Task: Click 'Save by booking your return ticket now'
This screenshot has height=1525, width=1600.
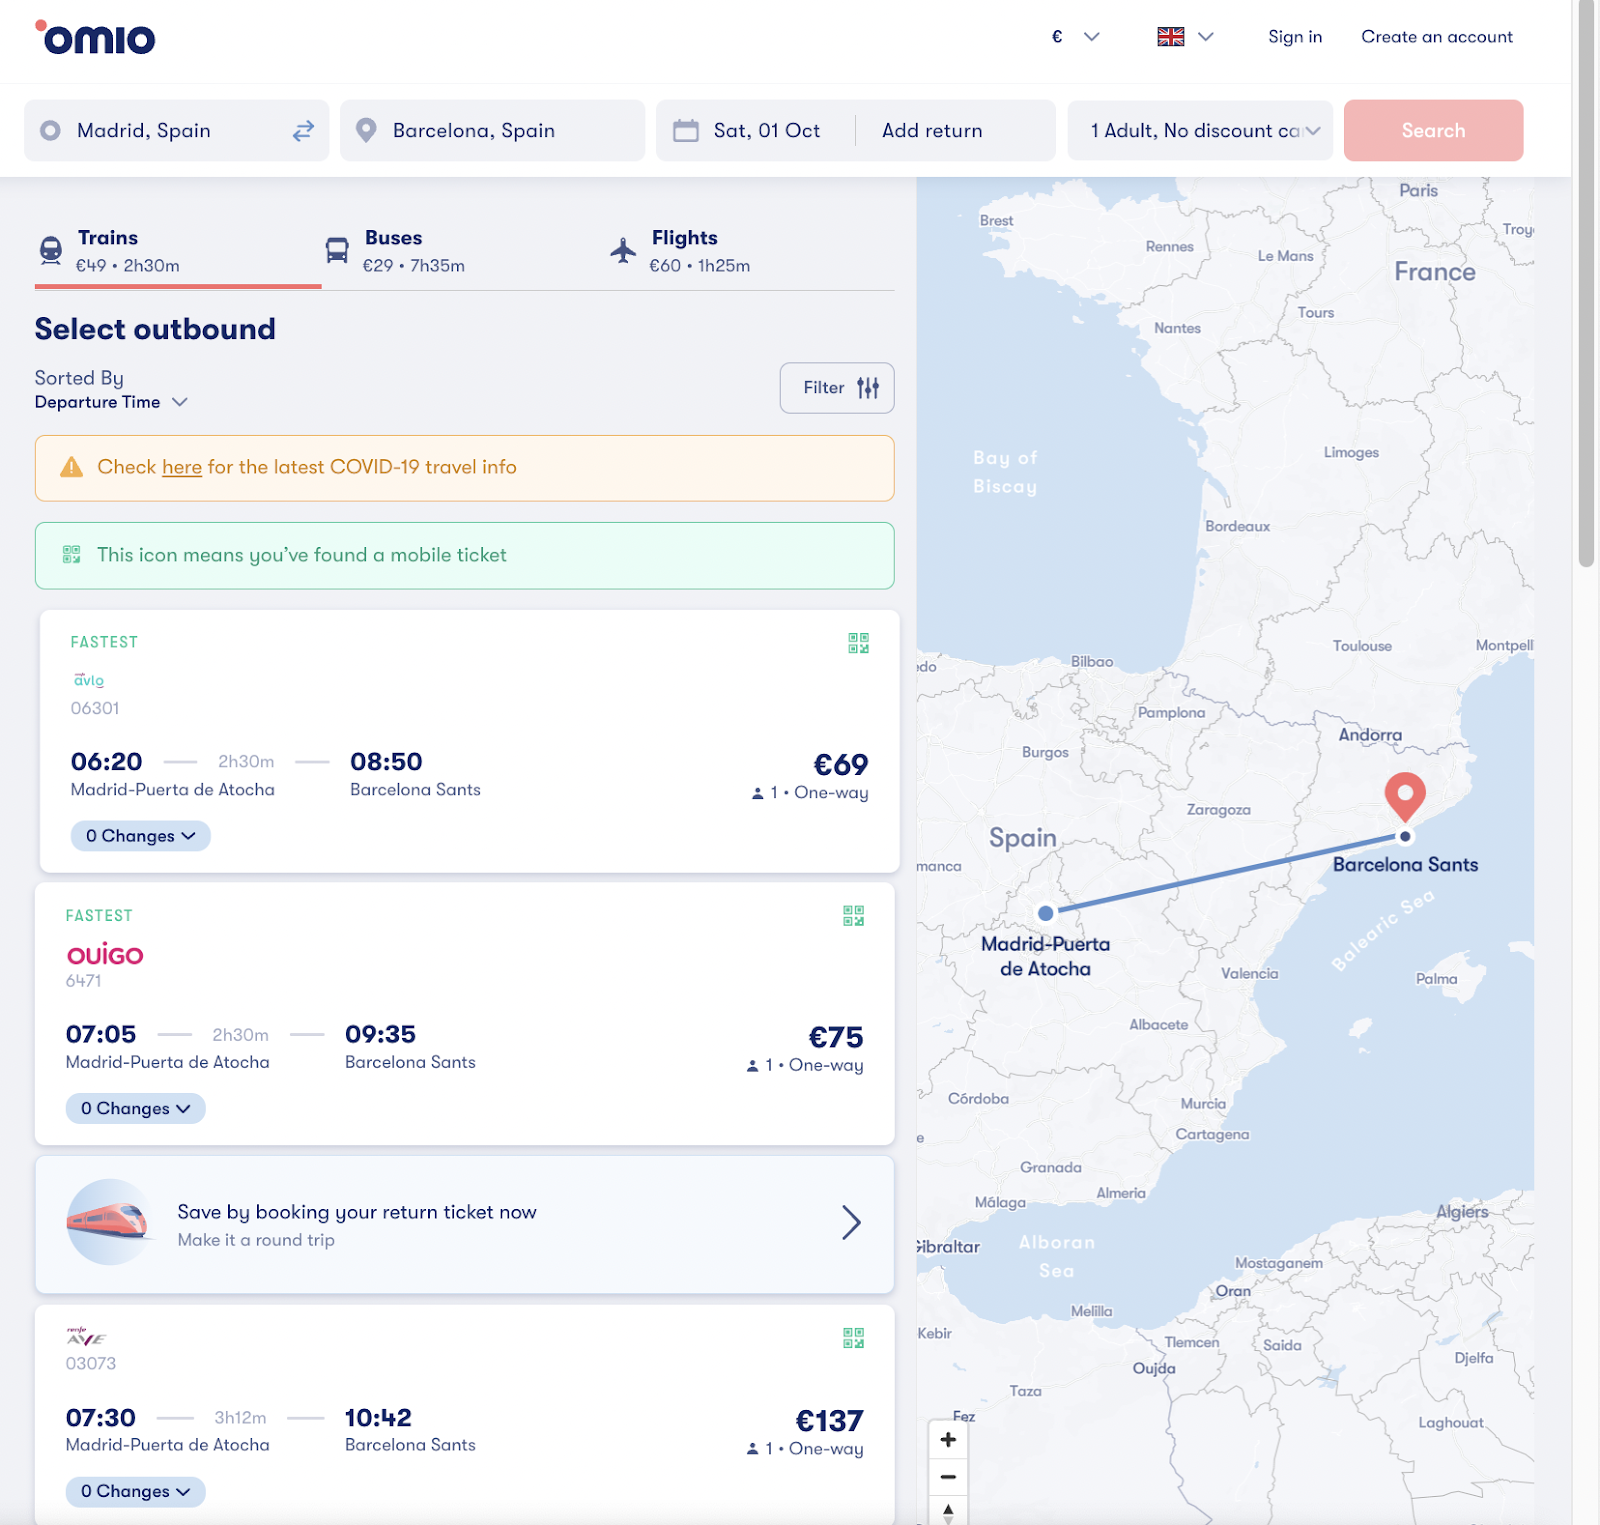Action: [357, 1212]
